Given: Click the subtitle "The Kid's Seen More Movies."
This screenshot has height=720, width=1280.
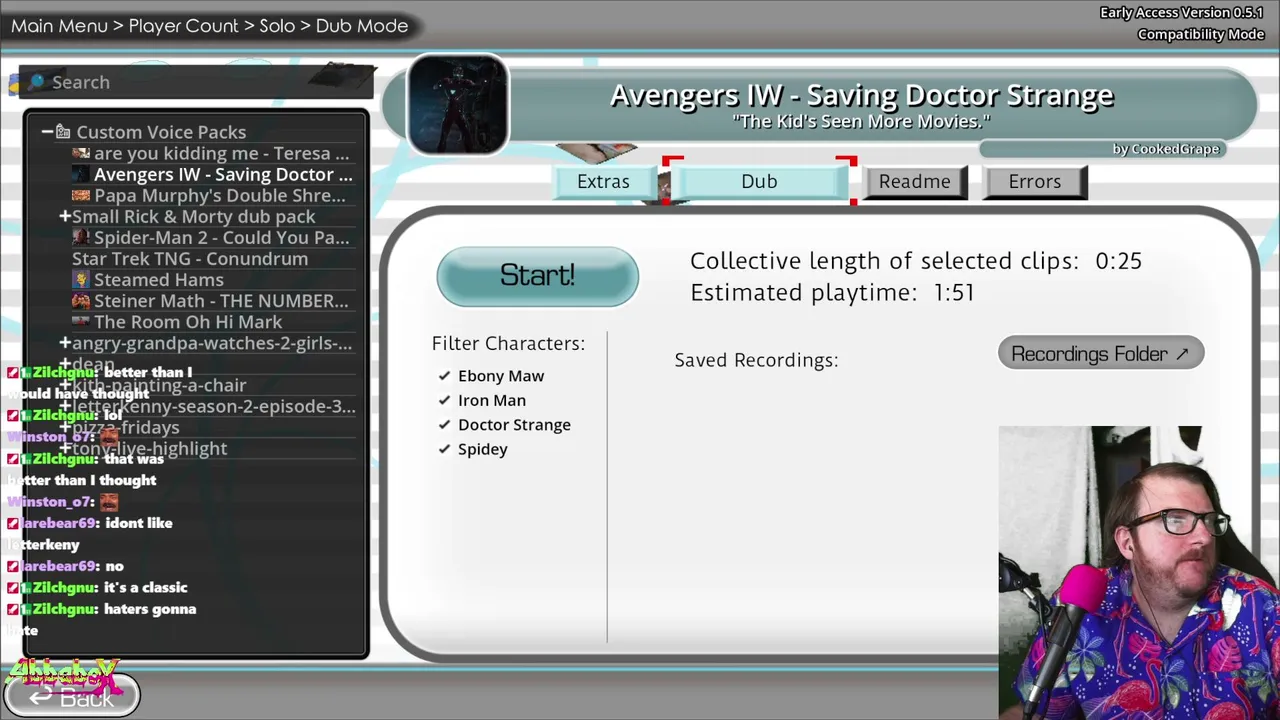Looking at the screenshot, I should pyautogui.click(x=861, y=121).
